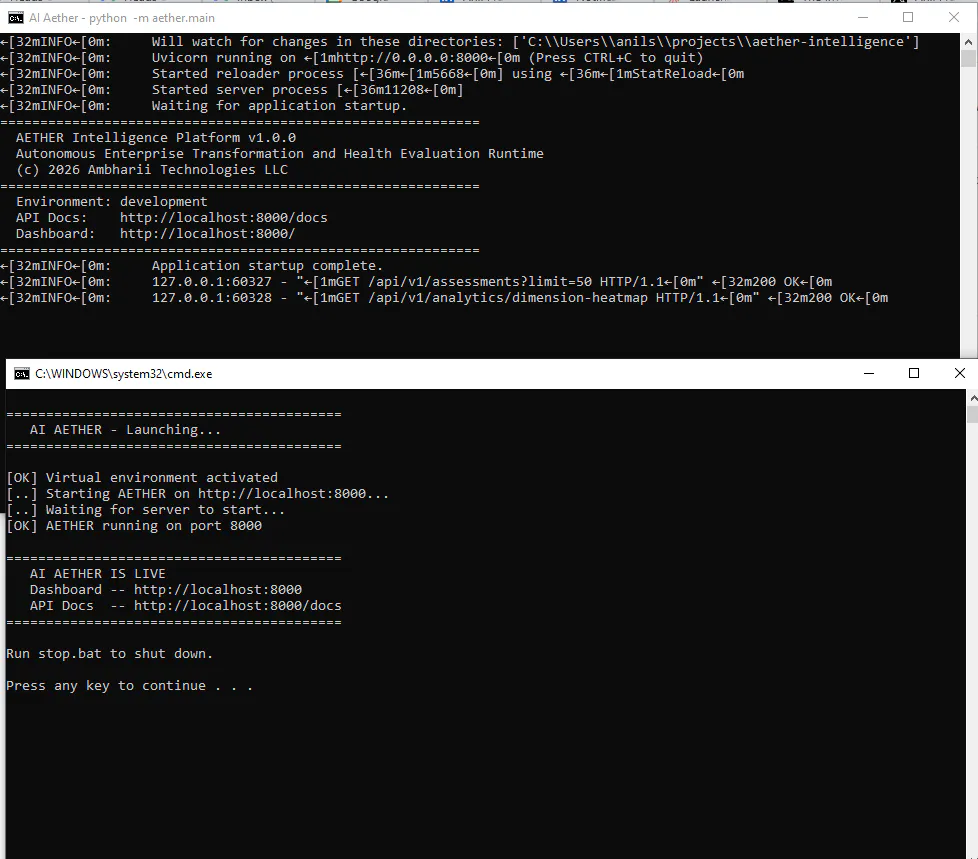This screenshot has width=978, height=859.
Task: Click API Docs localhost:8000/docs in cmd.exe window
Action: (186, 606)
